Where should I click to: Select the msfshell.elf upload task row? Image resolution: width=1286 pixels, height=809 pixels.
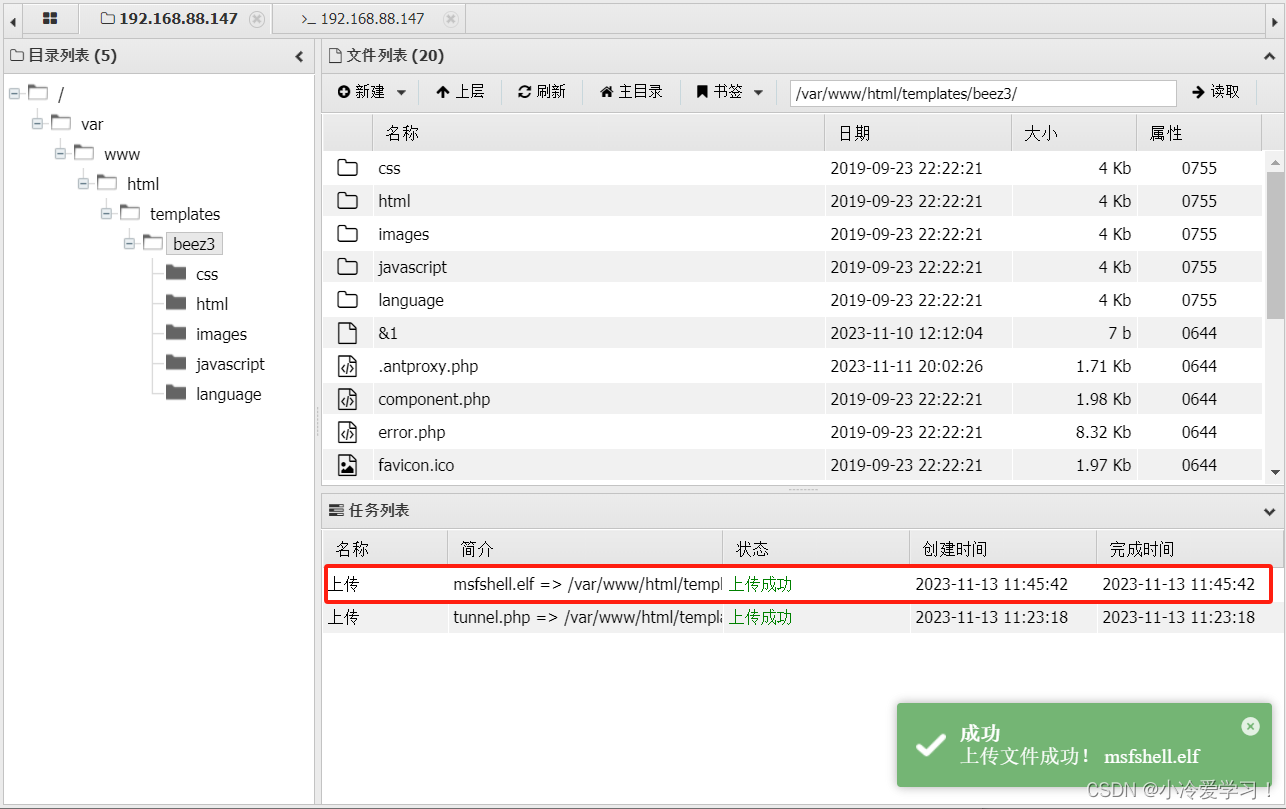798,584
